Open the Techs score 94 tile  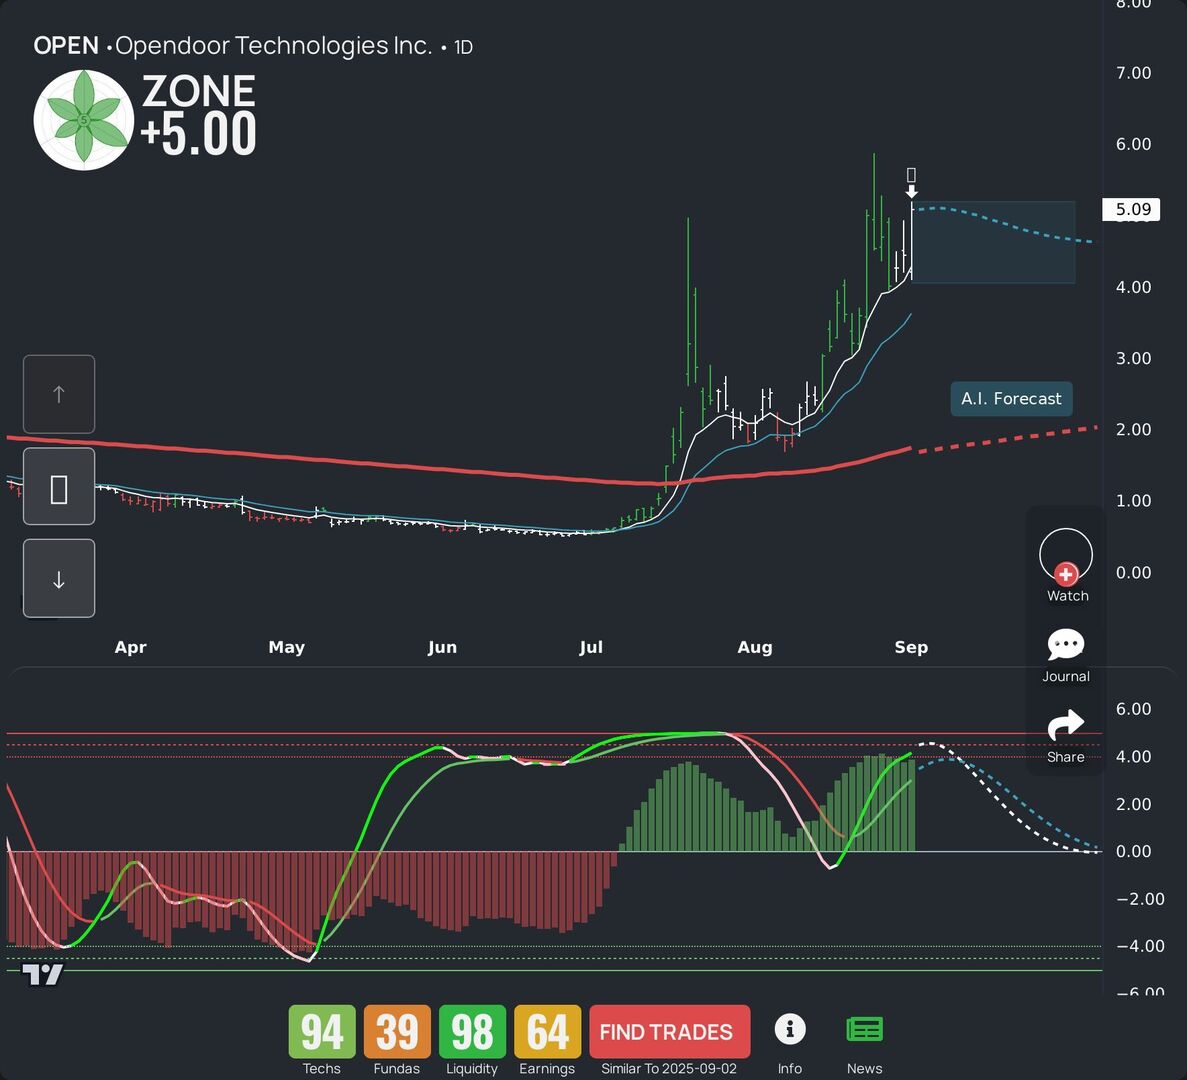[x=322, y=1032]
